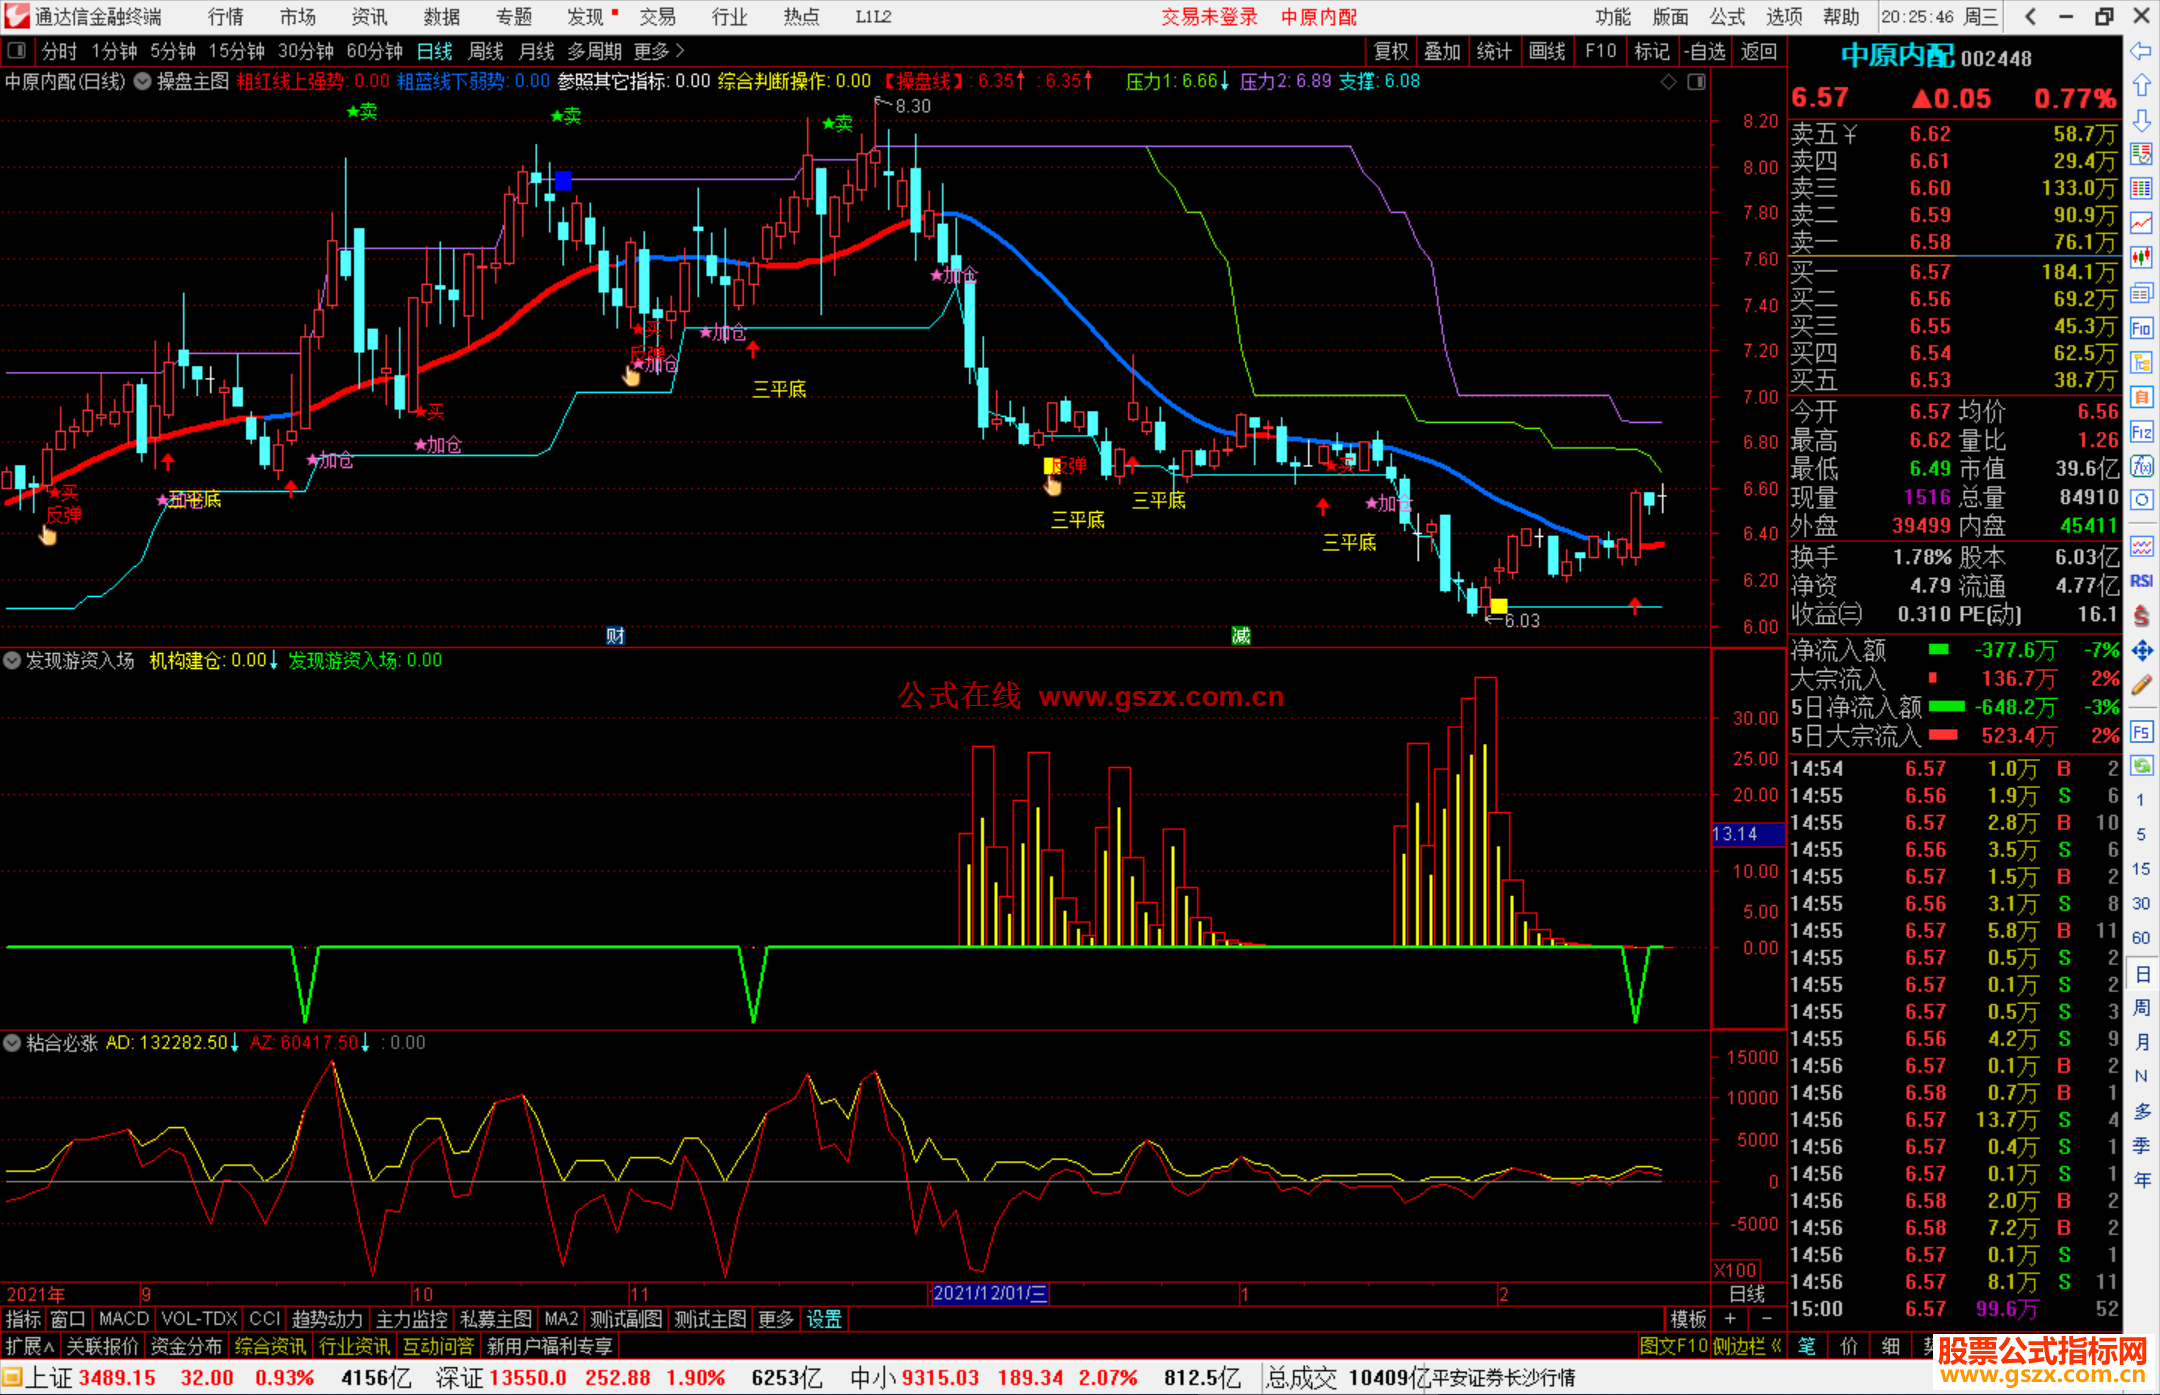Open the 复权 adjustment dropdown
The height and width of the screenshot is (1395, 2160).
click(1391, 51)
